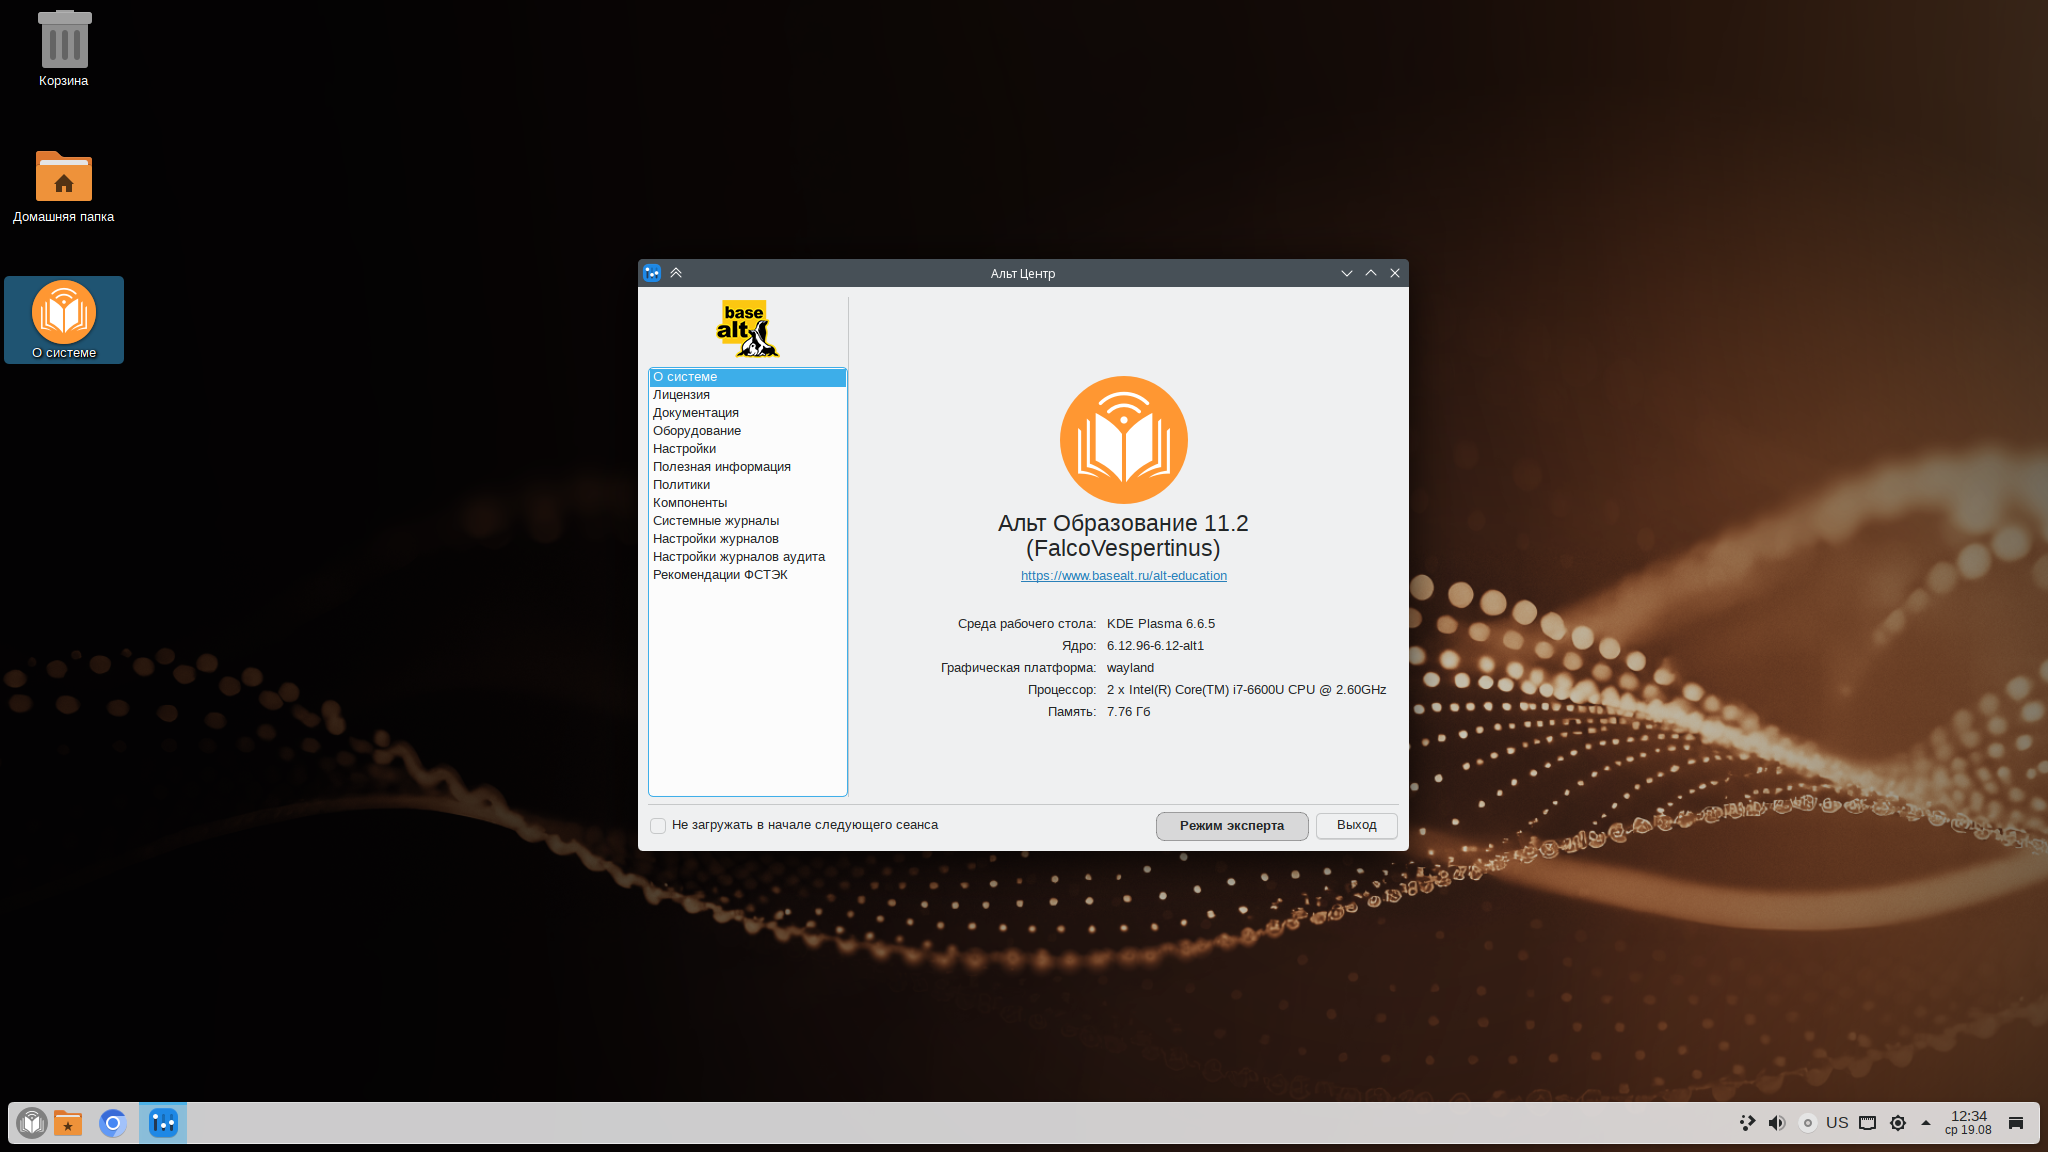The image size is (2048, 1152).
Task: Launch the Chromium browser from the taskbar
Action: tap(113, 1123)
